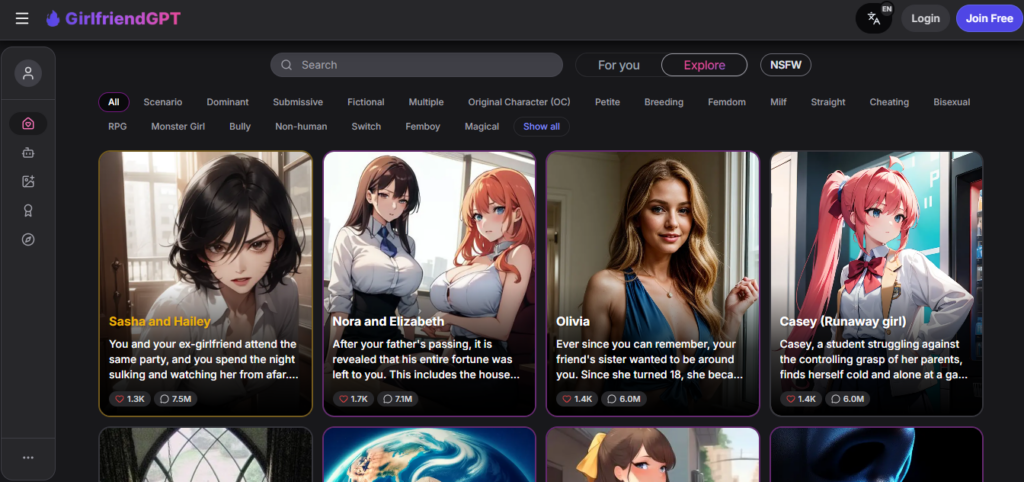
Task: Open the Sasha and Hailey character card
Action: coord(206,283)
